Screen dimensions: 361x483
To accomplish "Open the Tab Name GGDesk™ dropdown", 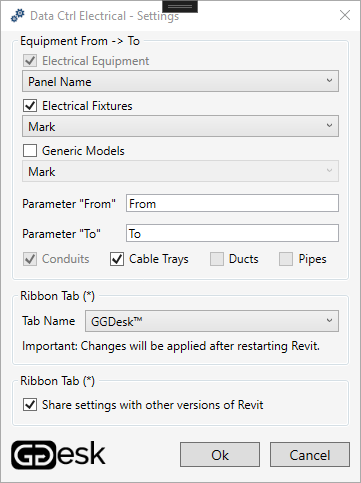I will click(212, 321).
